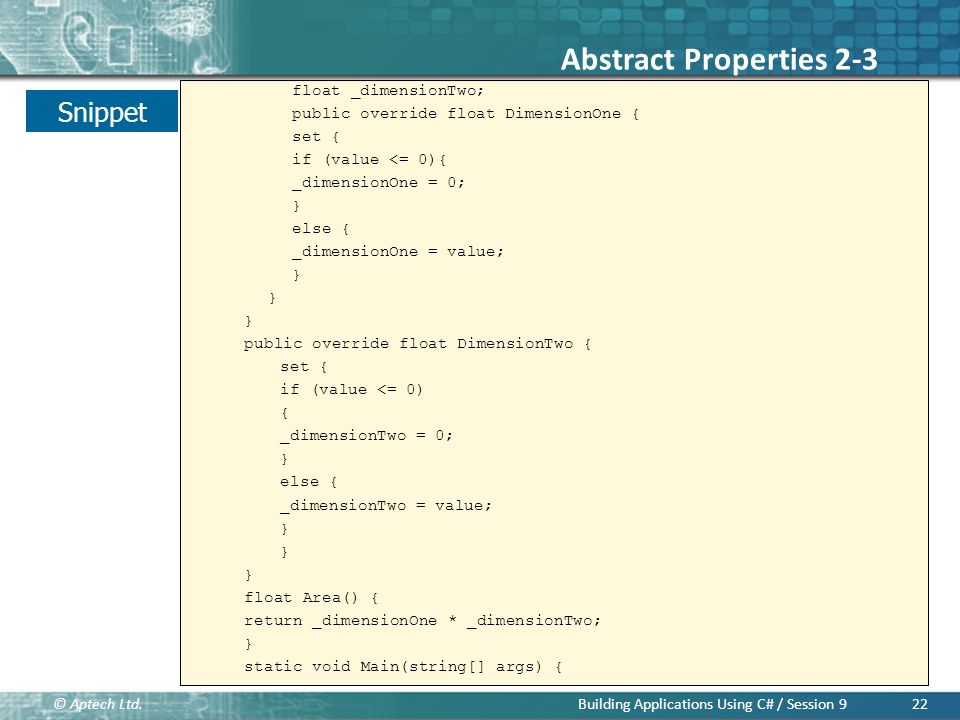Image resolution: width=960 pixels, height=720 pixels.
Task: Click the line '_dimensionOne = 0;'
Action: (378, 182)
